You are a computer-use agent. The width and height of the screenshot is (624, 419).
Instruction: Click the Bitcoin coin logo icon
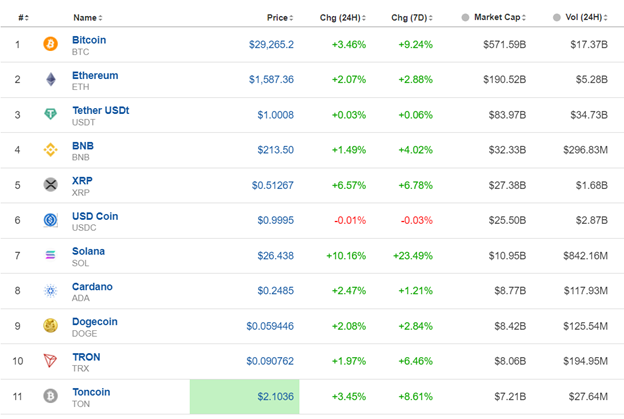tap(51, 44)
